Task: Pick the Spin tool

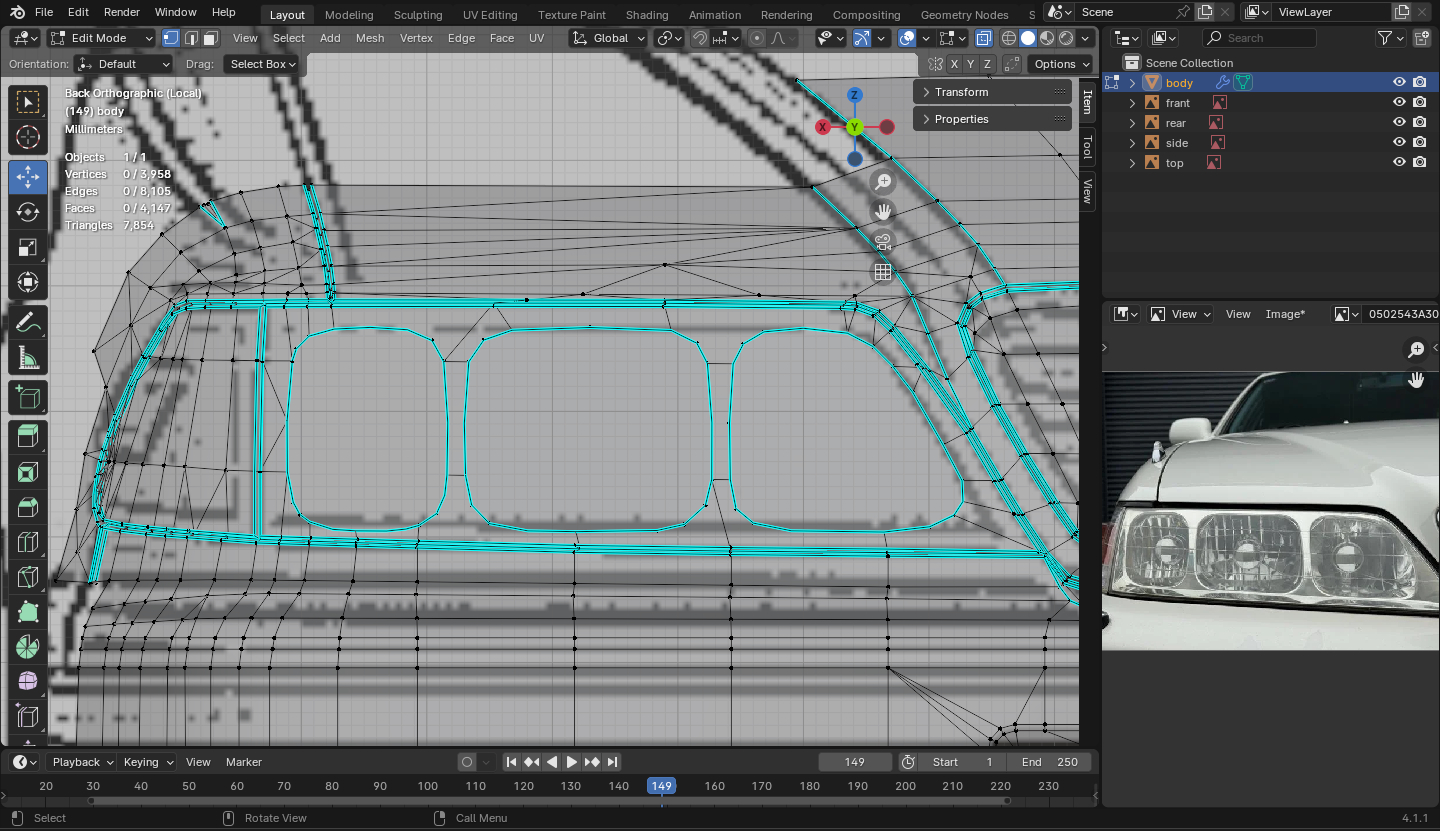Action: 28,647
